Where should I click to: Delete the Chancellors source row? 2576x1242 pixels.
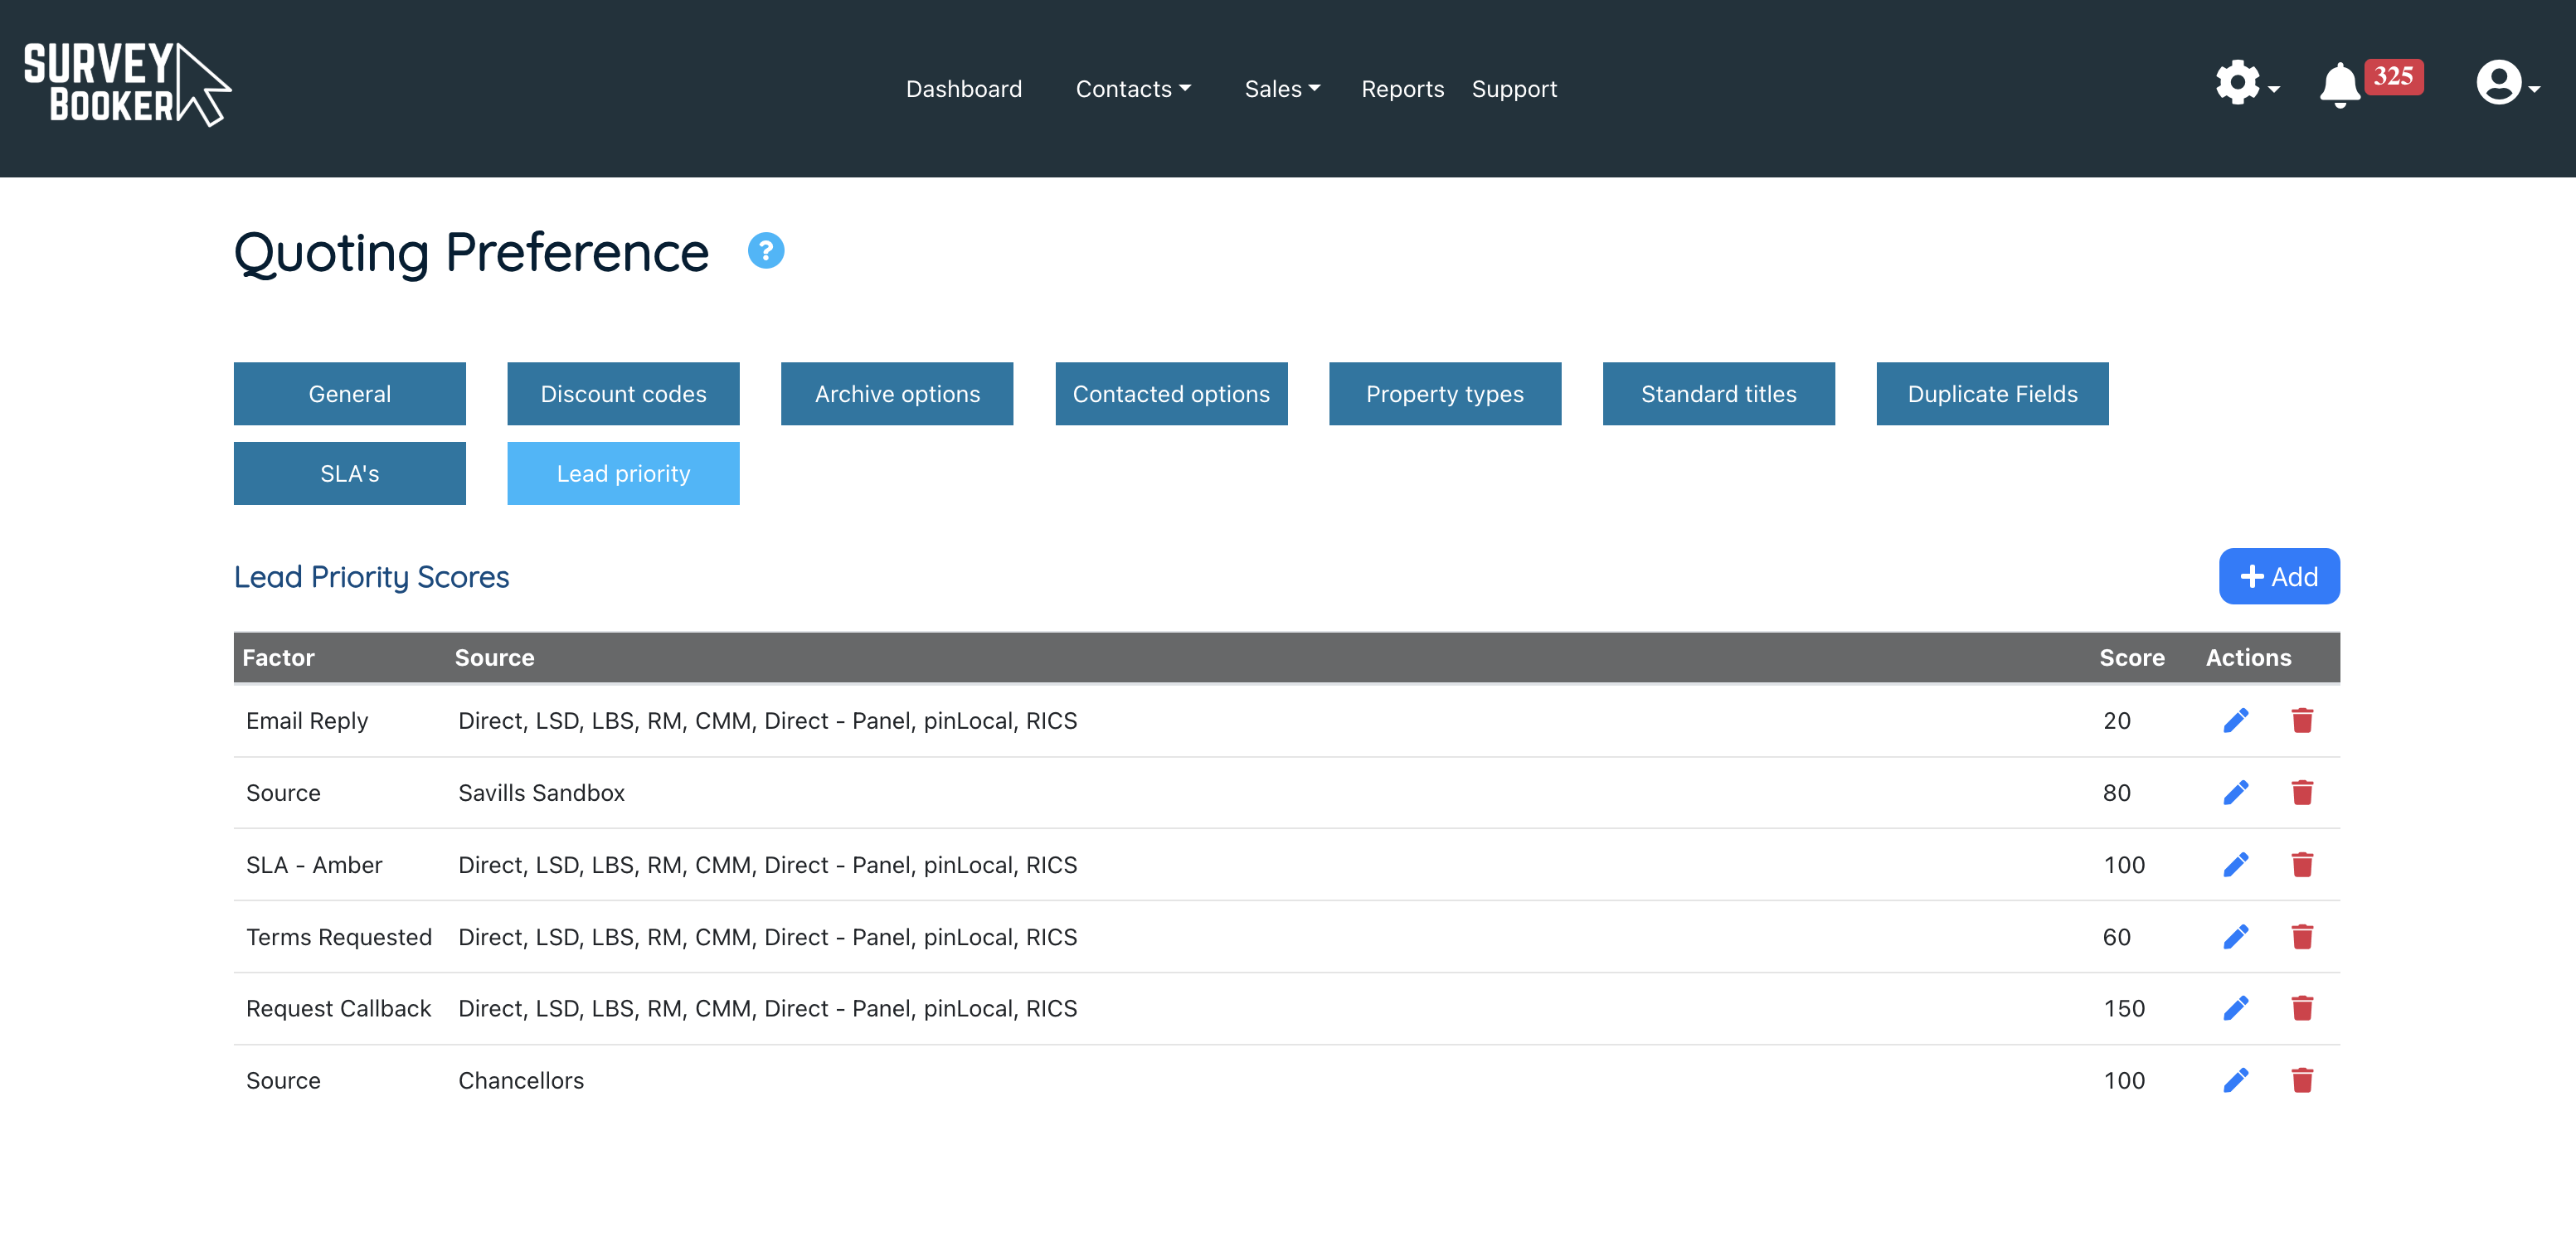[x=2302, y=1080]
